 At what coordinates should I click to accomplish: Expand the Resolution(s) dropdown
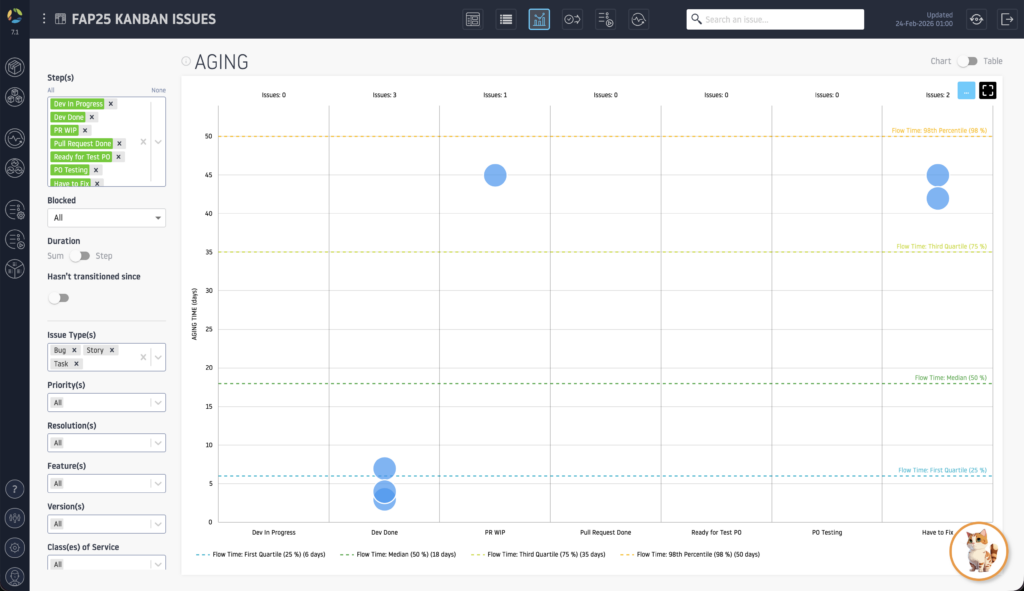coord(106,442)
